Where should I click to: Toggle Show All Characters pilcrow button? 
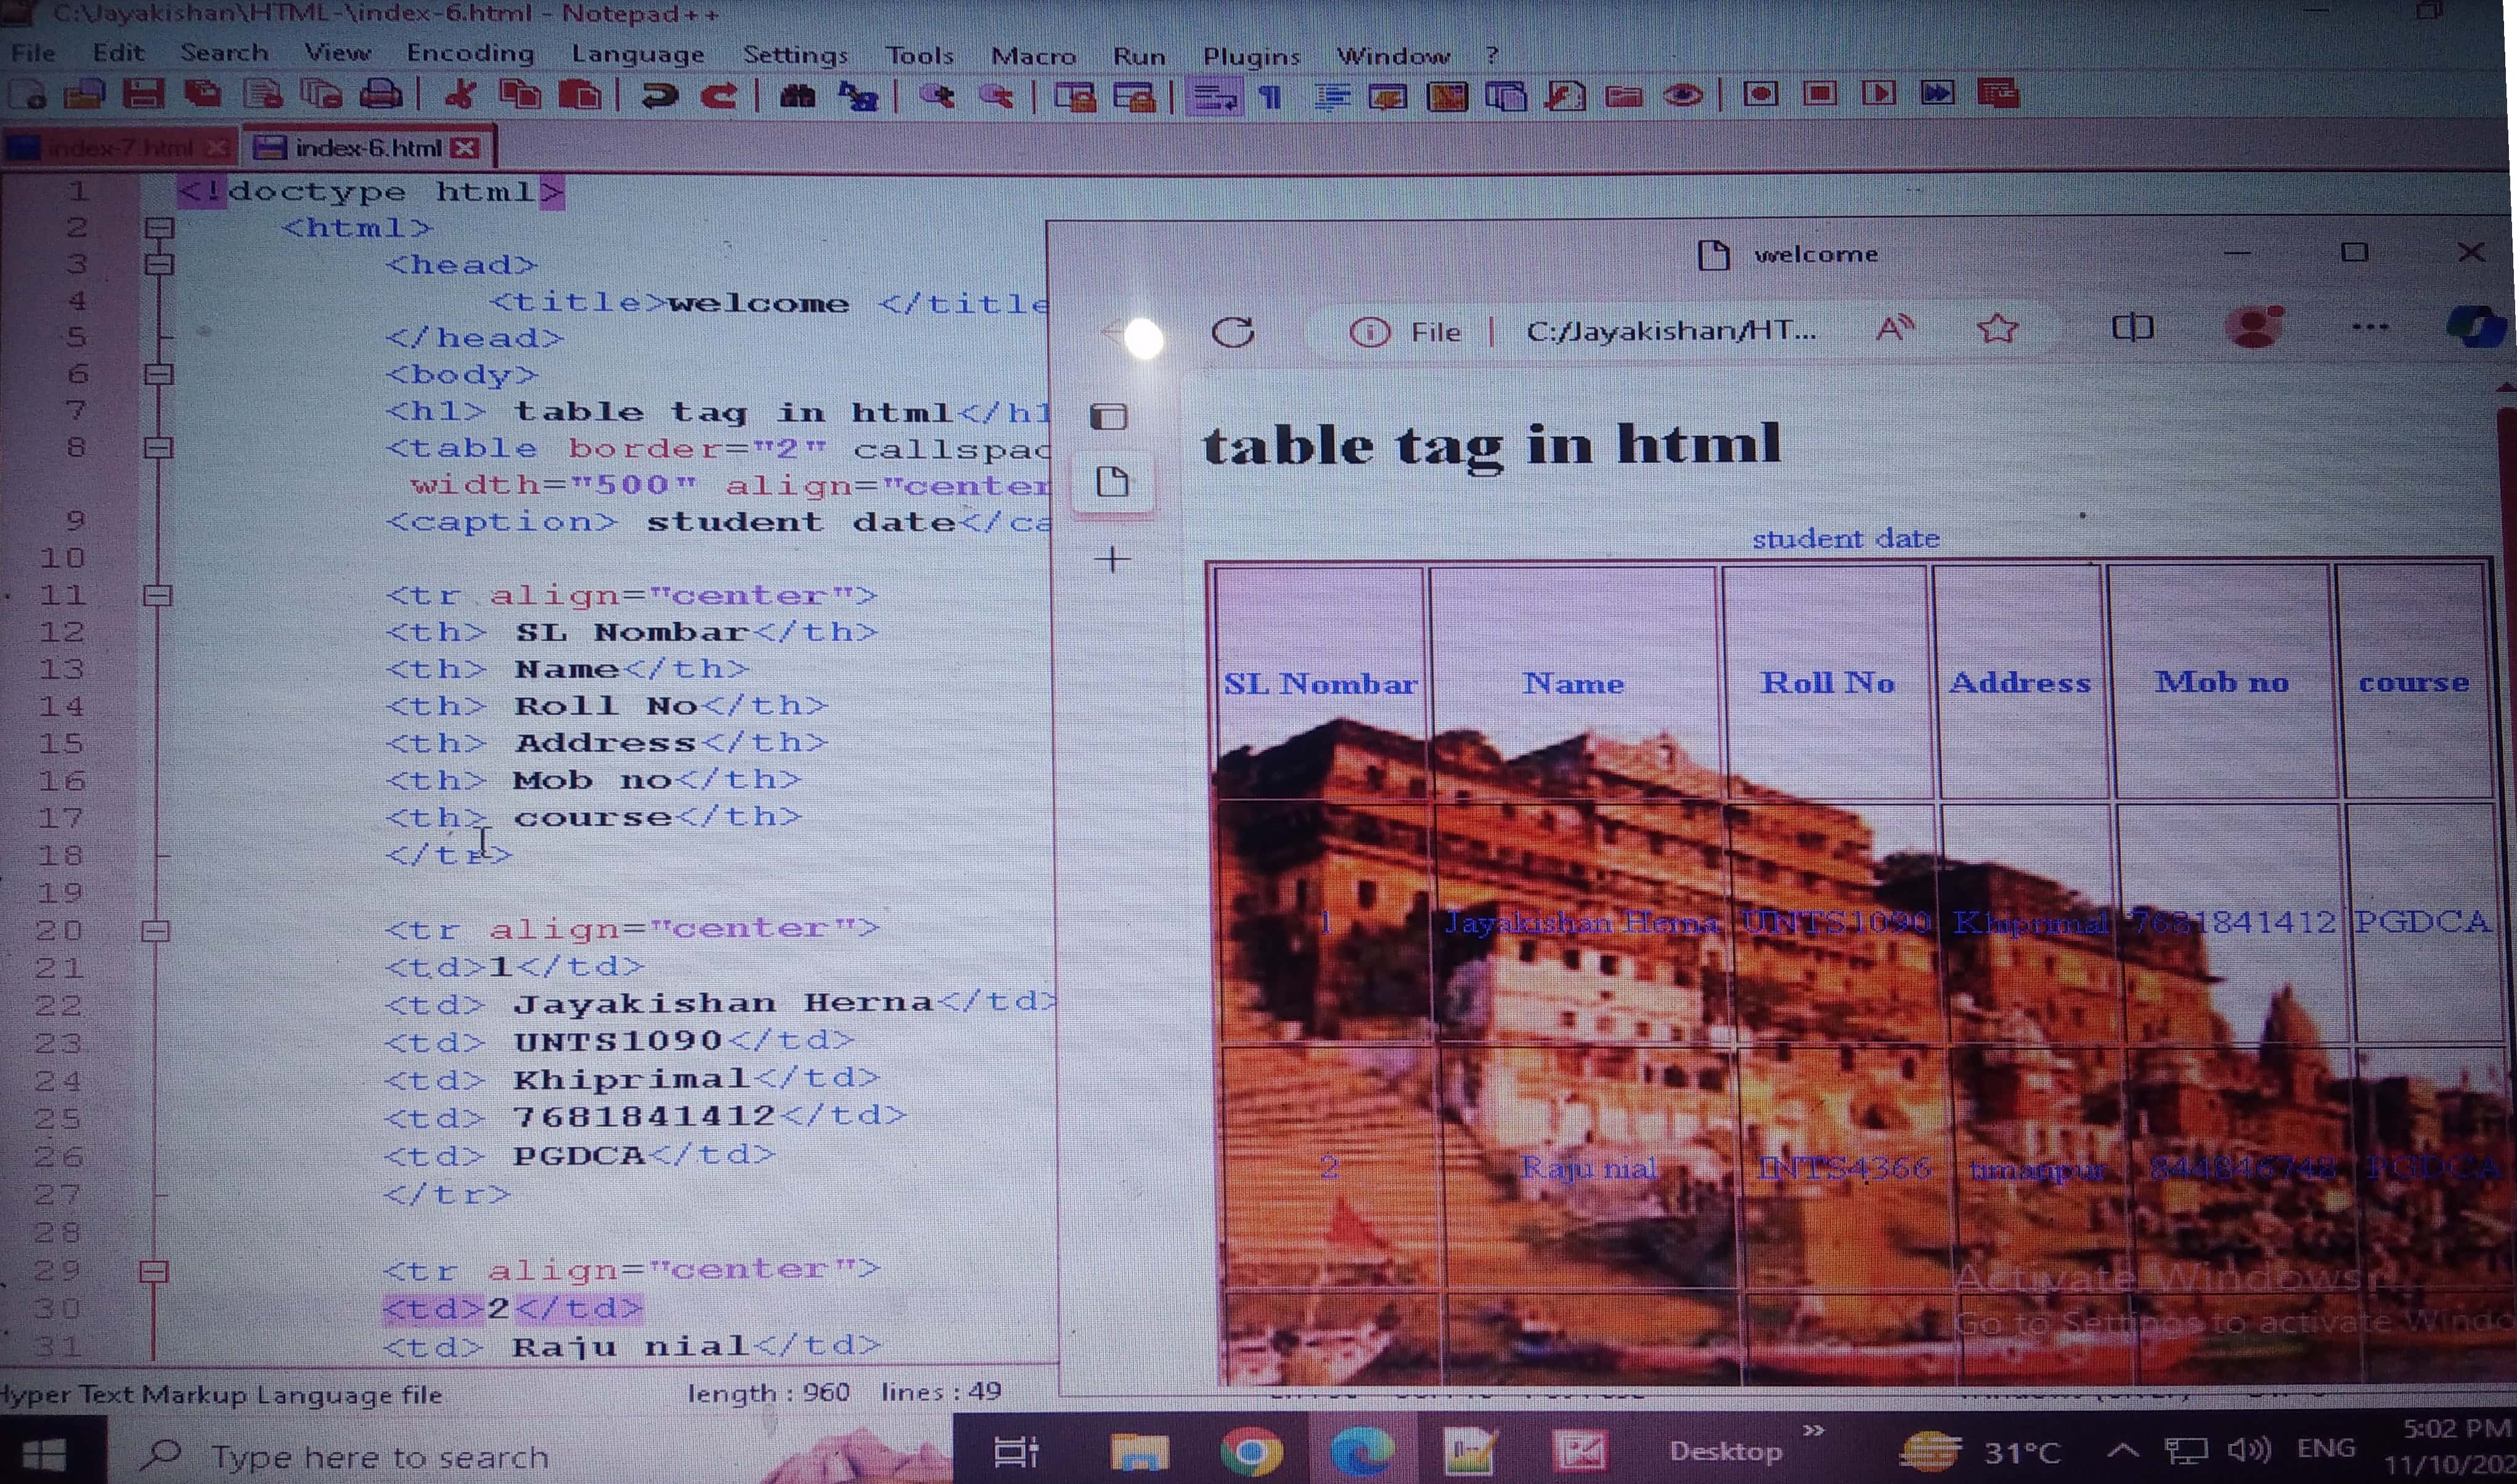click(1270, 97)
